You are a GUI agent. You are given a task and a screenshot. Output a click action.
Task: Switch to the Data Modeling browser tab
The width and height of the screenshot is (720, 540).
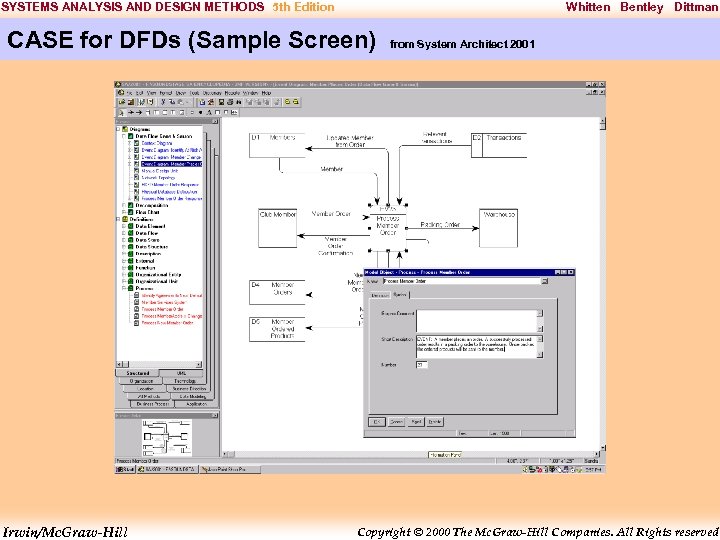[x=193, y=396]
